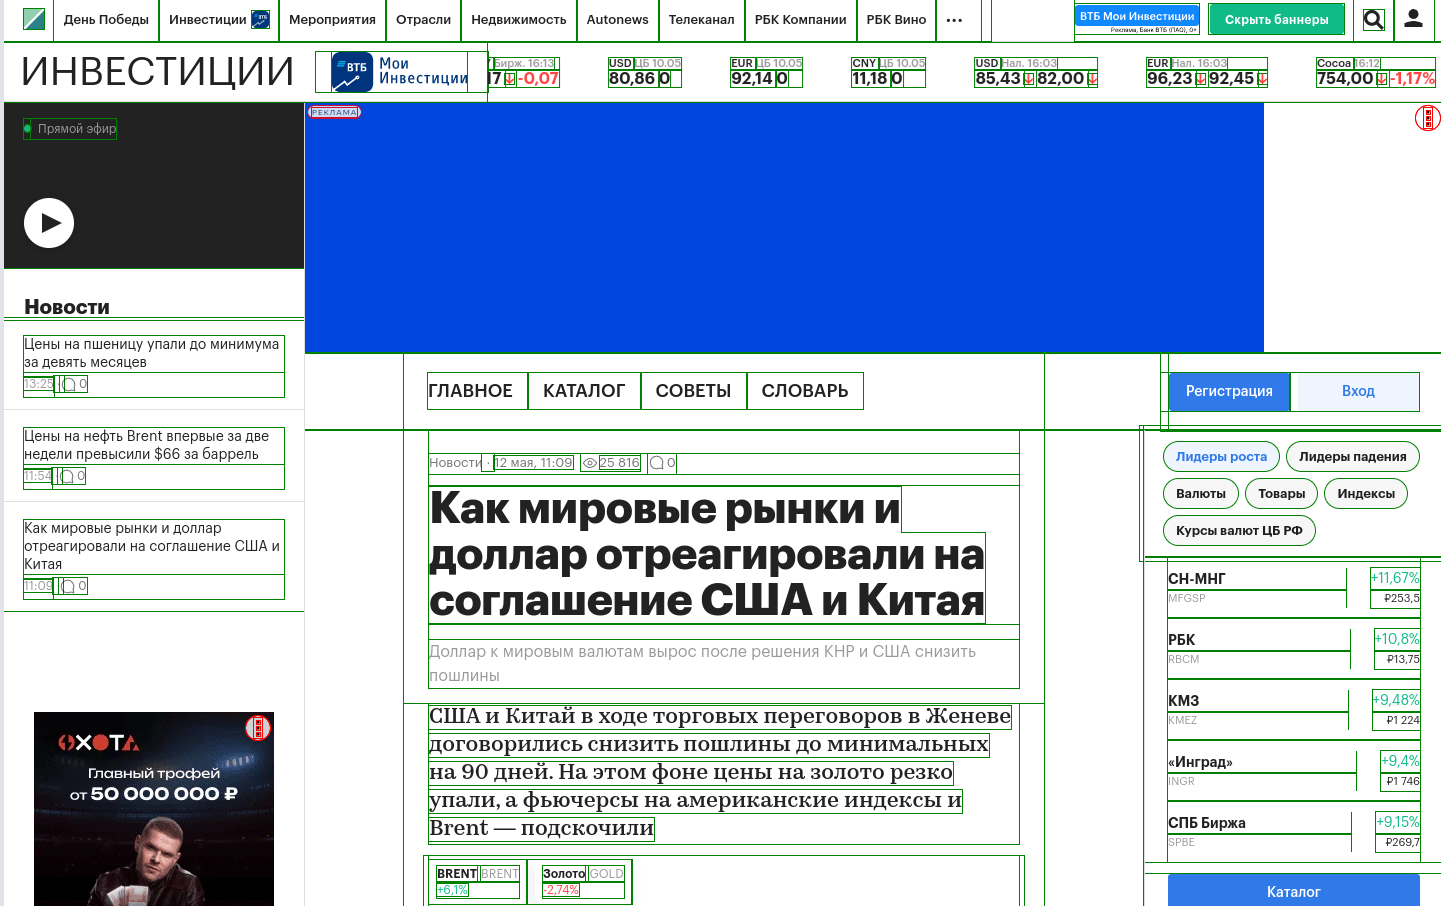Click CNY ЦБ 11,18 ticker

point(888,72)
